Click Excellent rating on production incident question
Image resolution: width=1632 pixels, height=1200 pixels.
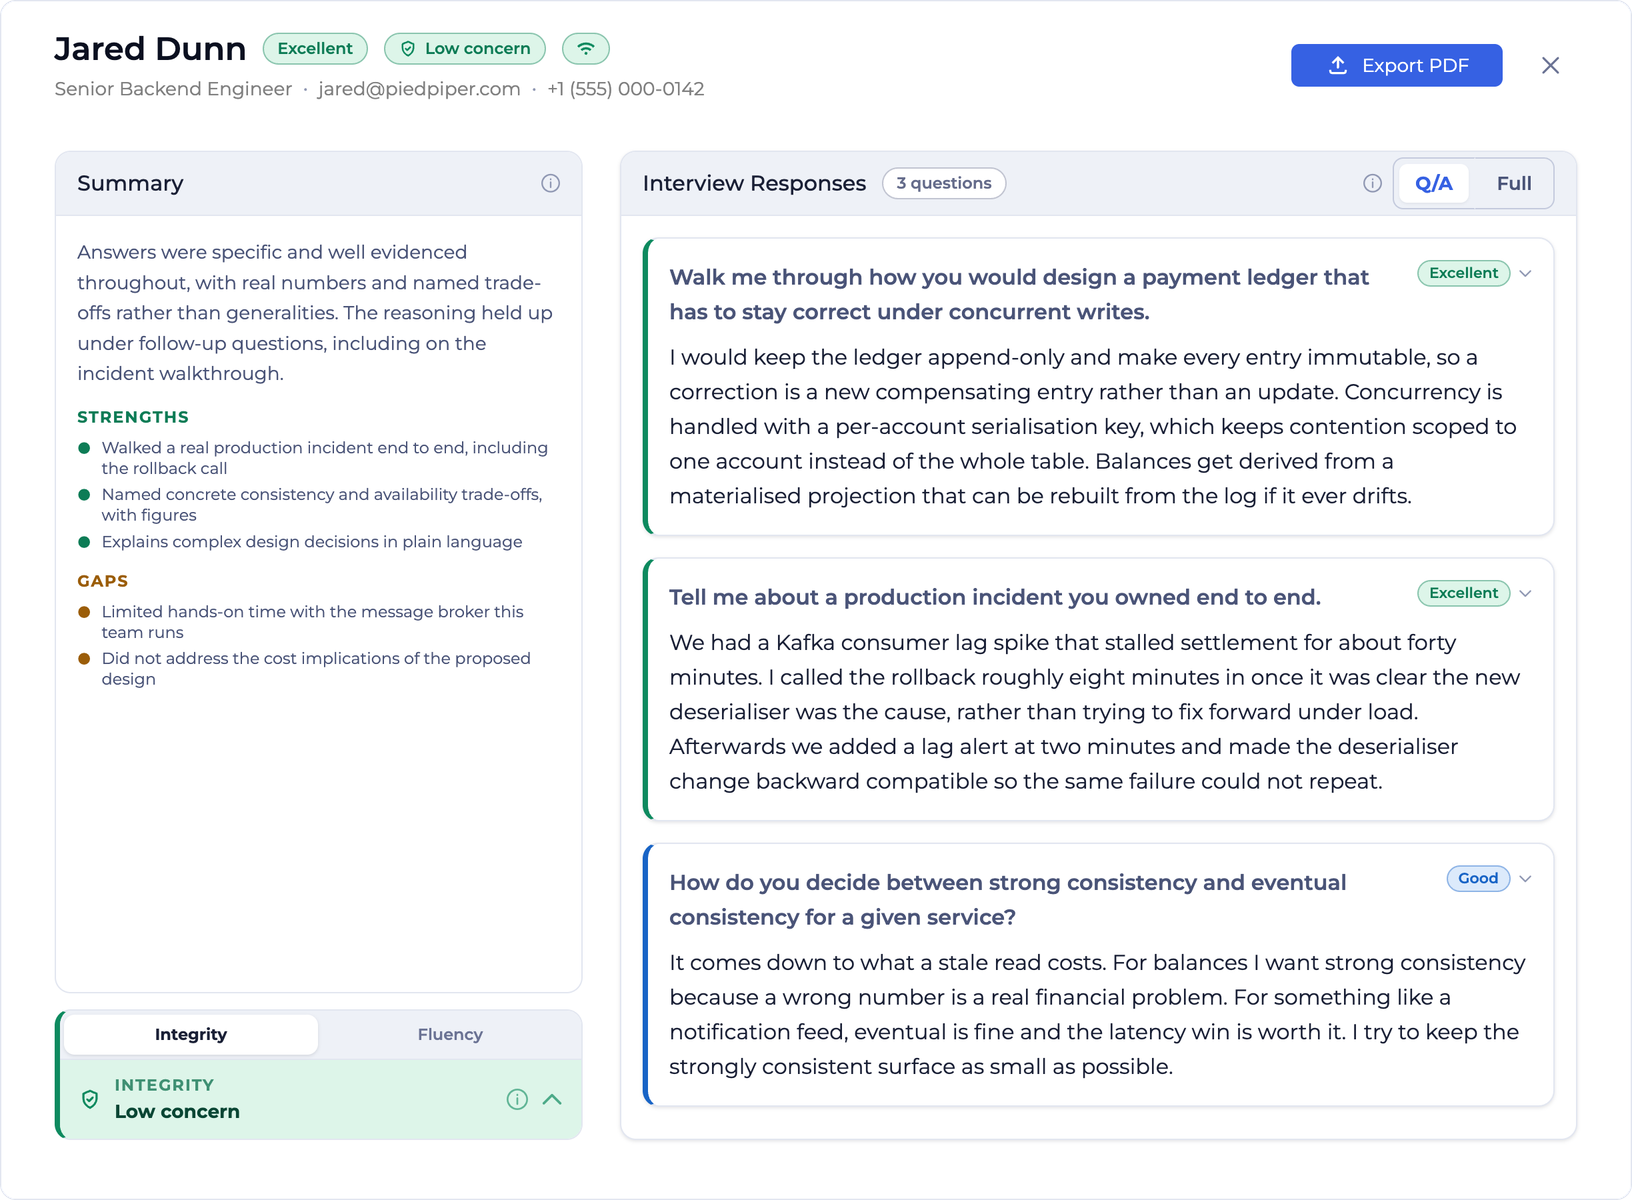(x=1463, y=593)
